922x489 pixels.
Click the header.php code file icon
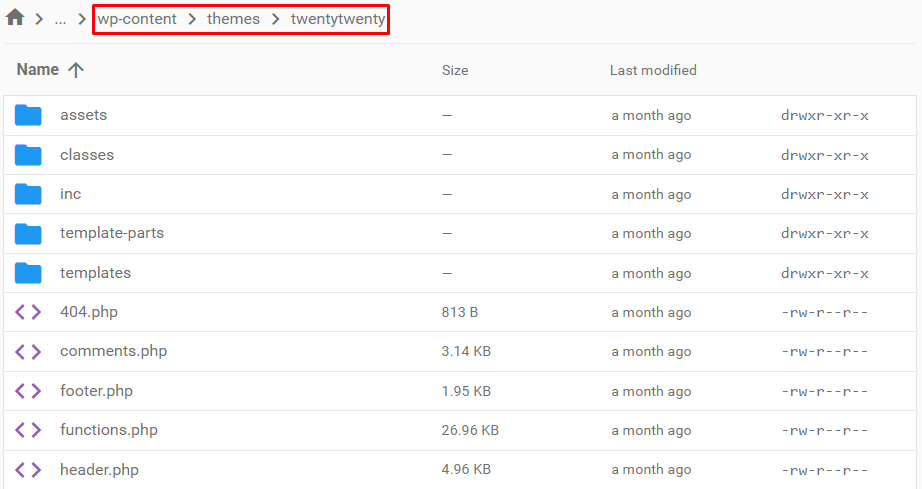click(28, 470)
